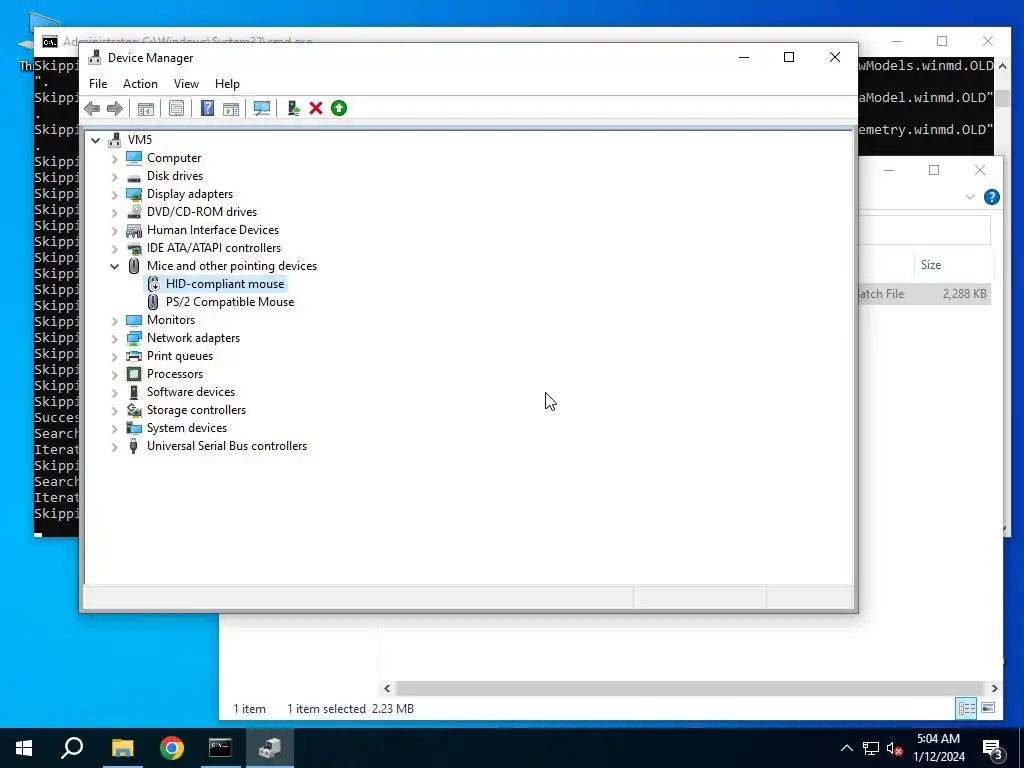Expand the Human Interface Devices category

point(114,231)
